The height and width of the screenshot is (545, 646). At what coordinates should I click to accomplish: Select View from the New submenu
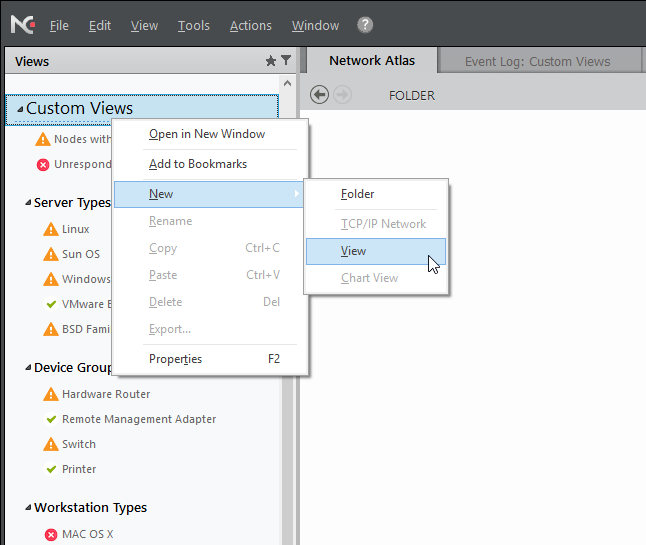click(x=353, y=251)
